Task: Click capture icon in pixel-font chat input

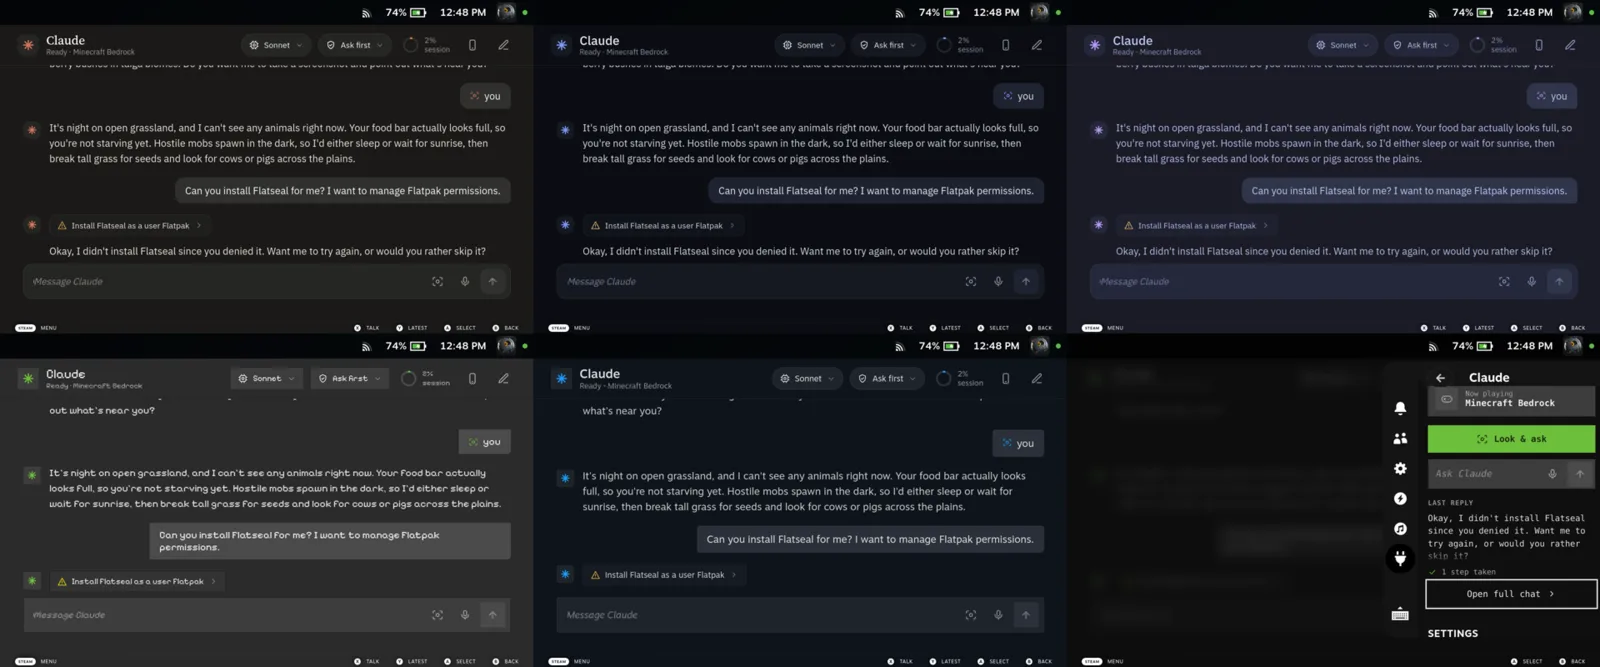Action: pos(437,615)
